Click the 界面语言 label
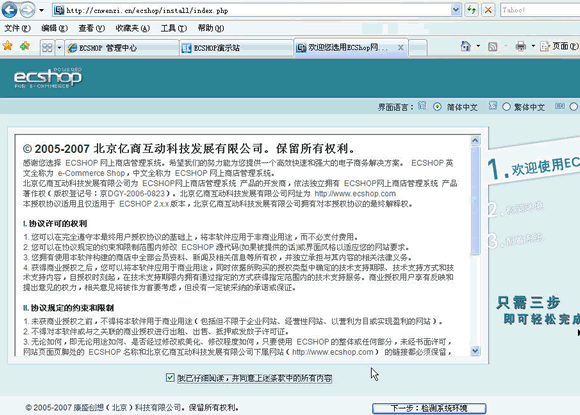Viewport: 580px width, 415px height. click(395, 107)
